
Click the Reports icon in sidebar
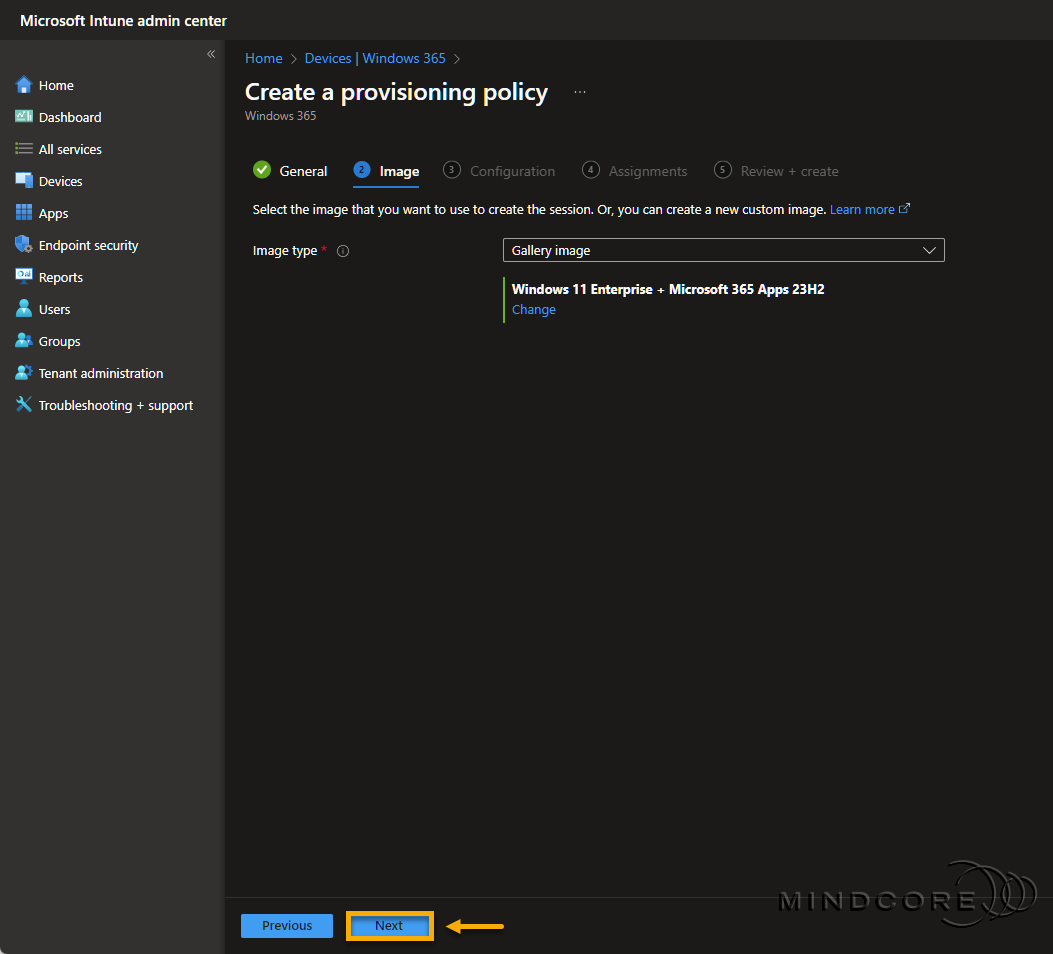(24, 277)
